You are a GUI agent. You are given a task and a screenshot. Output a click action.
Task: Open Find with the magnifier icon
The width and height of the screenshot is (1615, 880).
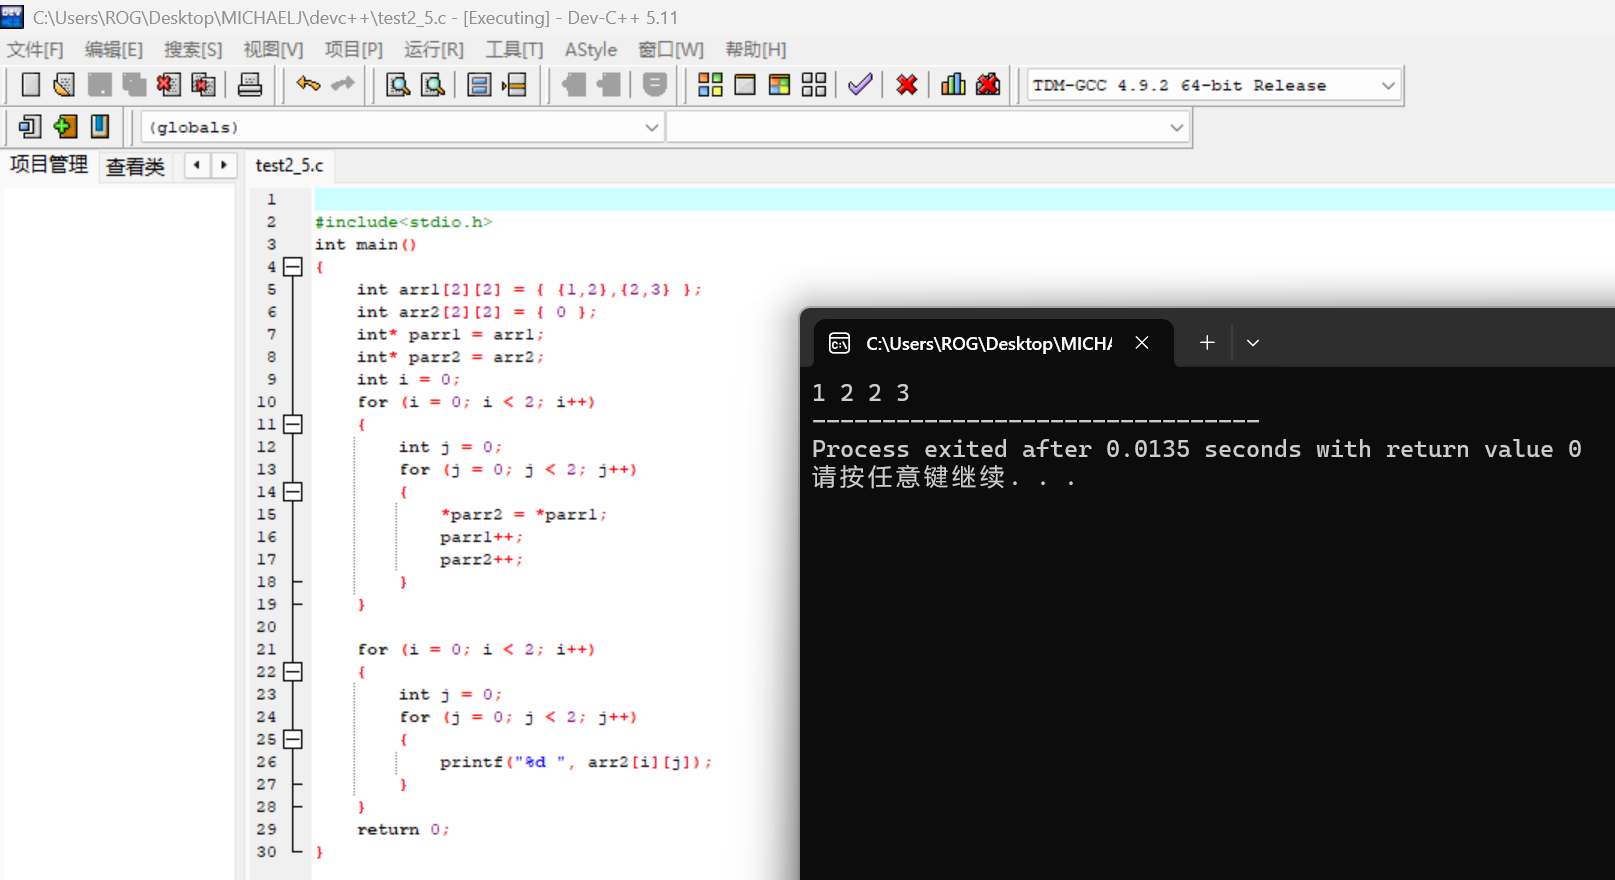tap(398, 85)
